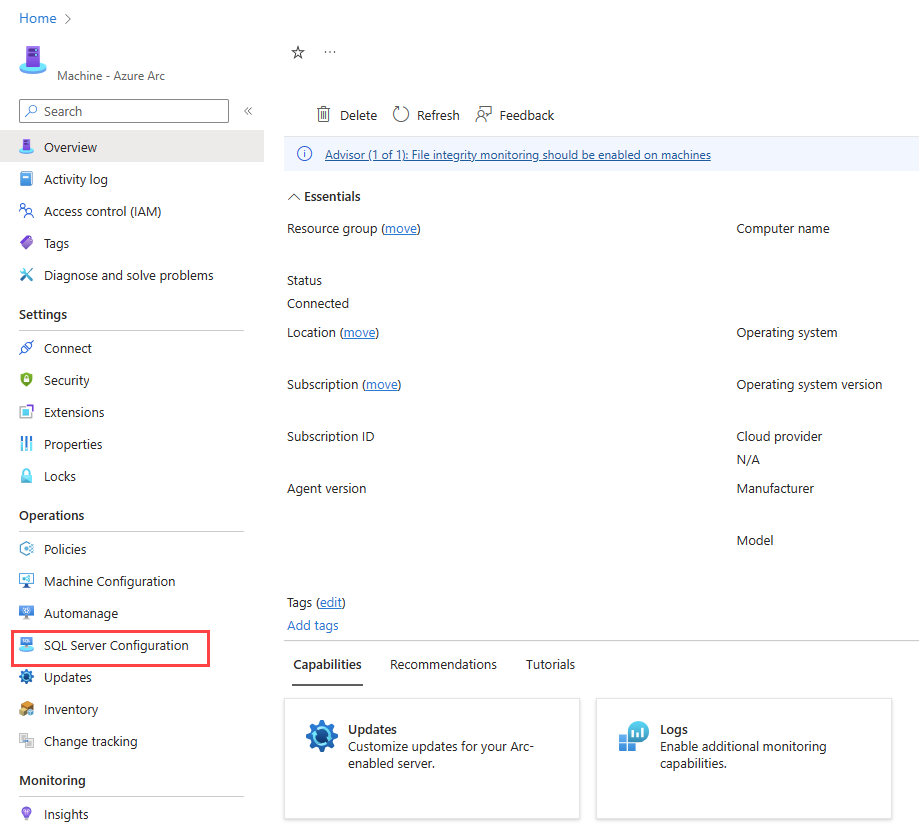Go to Home breadcrumb
The image size is (919, 826).
pos(38,18)
